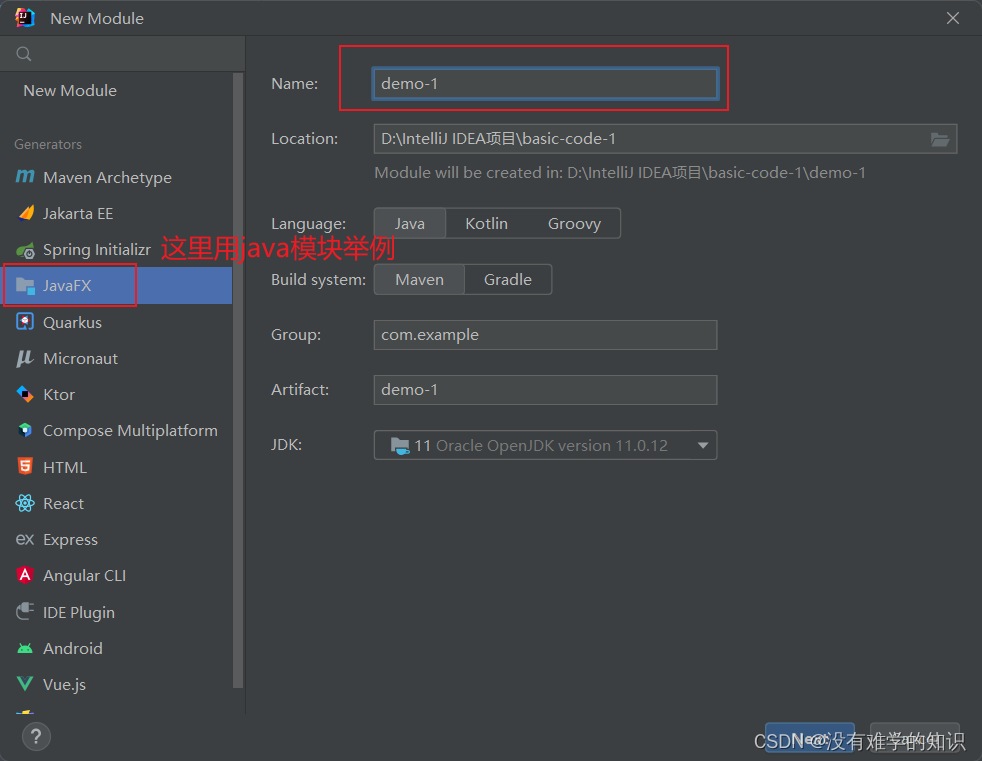The image size is (982, 761).
Task: Select Java as the language
Action: 410,224
